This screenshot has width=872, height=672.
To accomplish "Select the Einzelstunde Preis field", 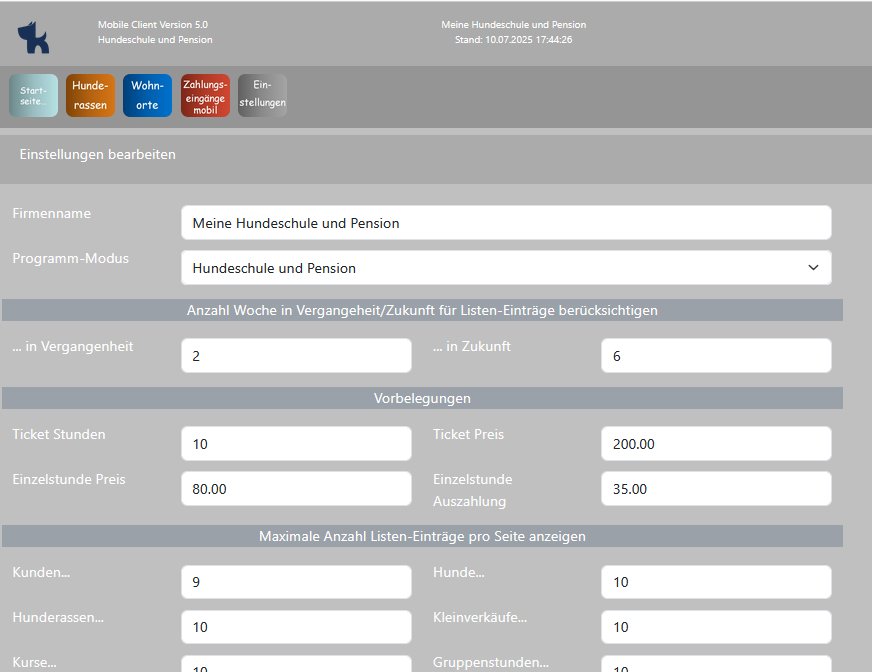I will [295, 489].
